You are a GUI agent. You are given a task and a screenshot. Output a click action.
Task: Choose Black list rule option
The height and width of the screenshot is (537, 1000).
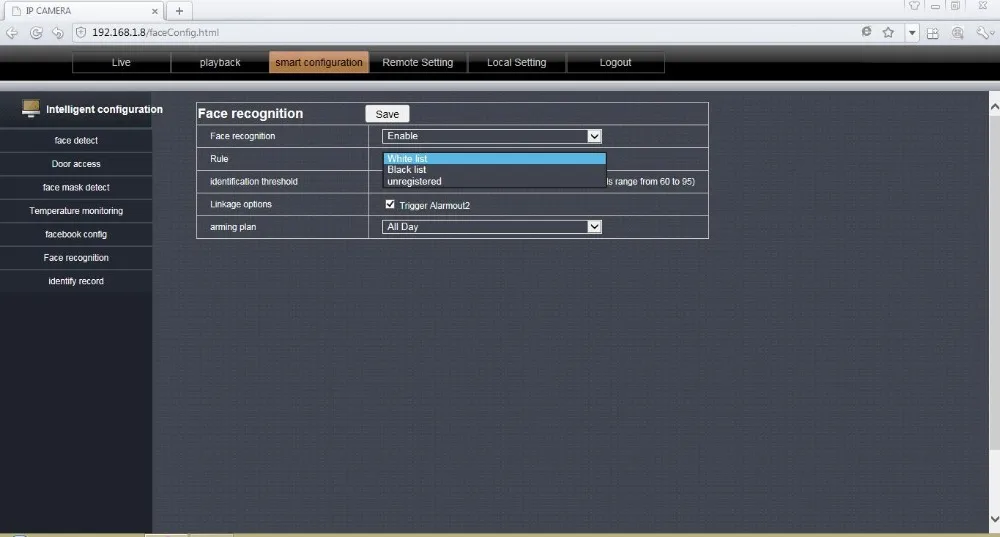(494, 170)
